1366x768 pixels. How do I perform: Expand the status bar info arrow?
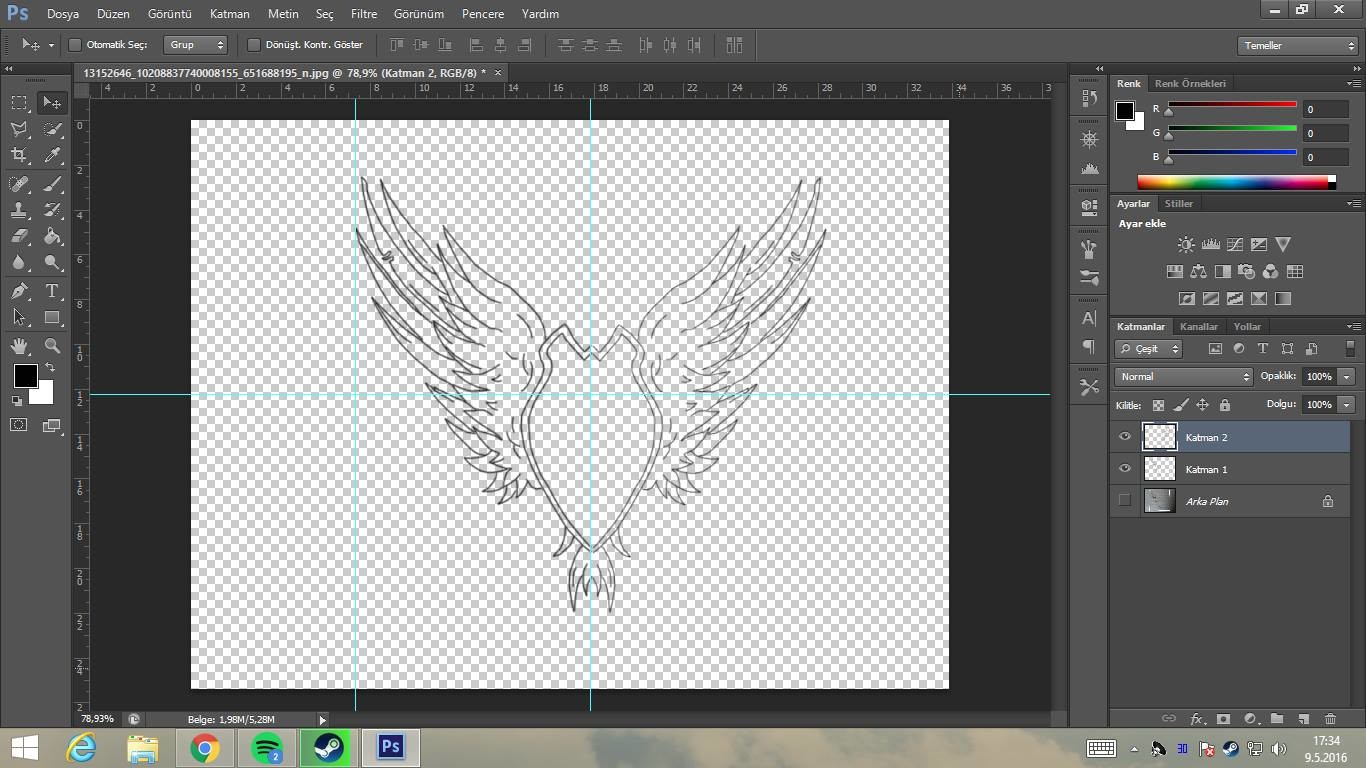point(322,719)
